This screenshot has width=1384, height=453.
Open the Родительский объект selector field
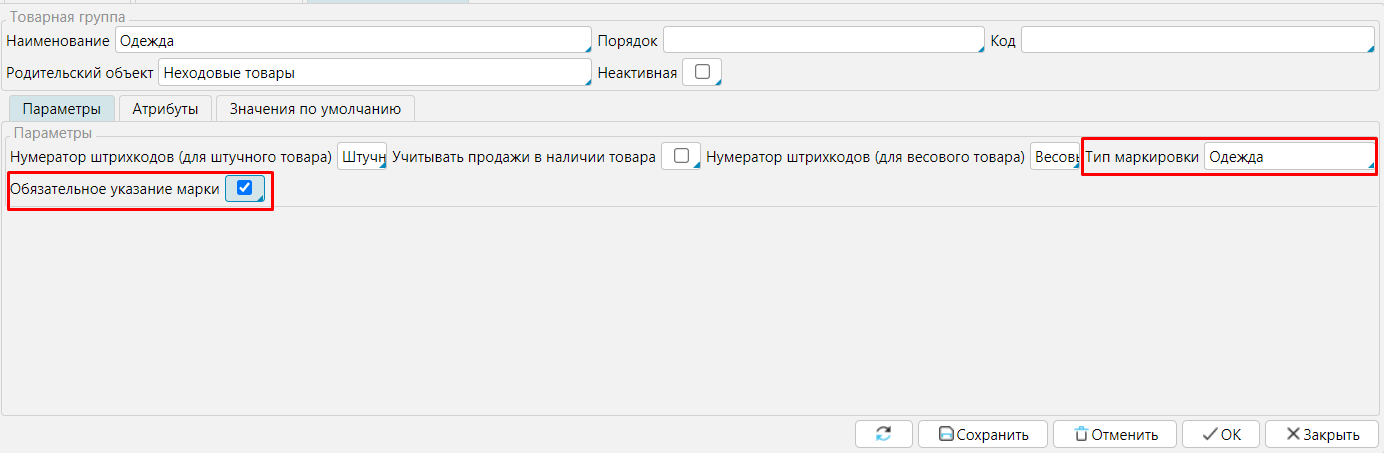[x=374, y=73]
